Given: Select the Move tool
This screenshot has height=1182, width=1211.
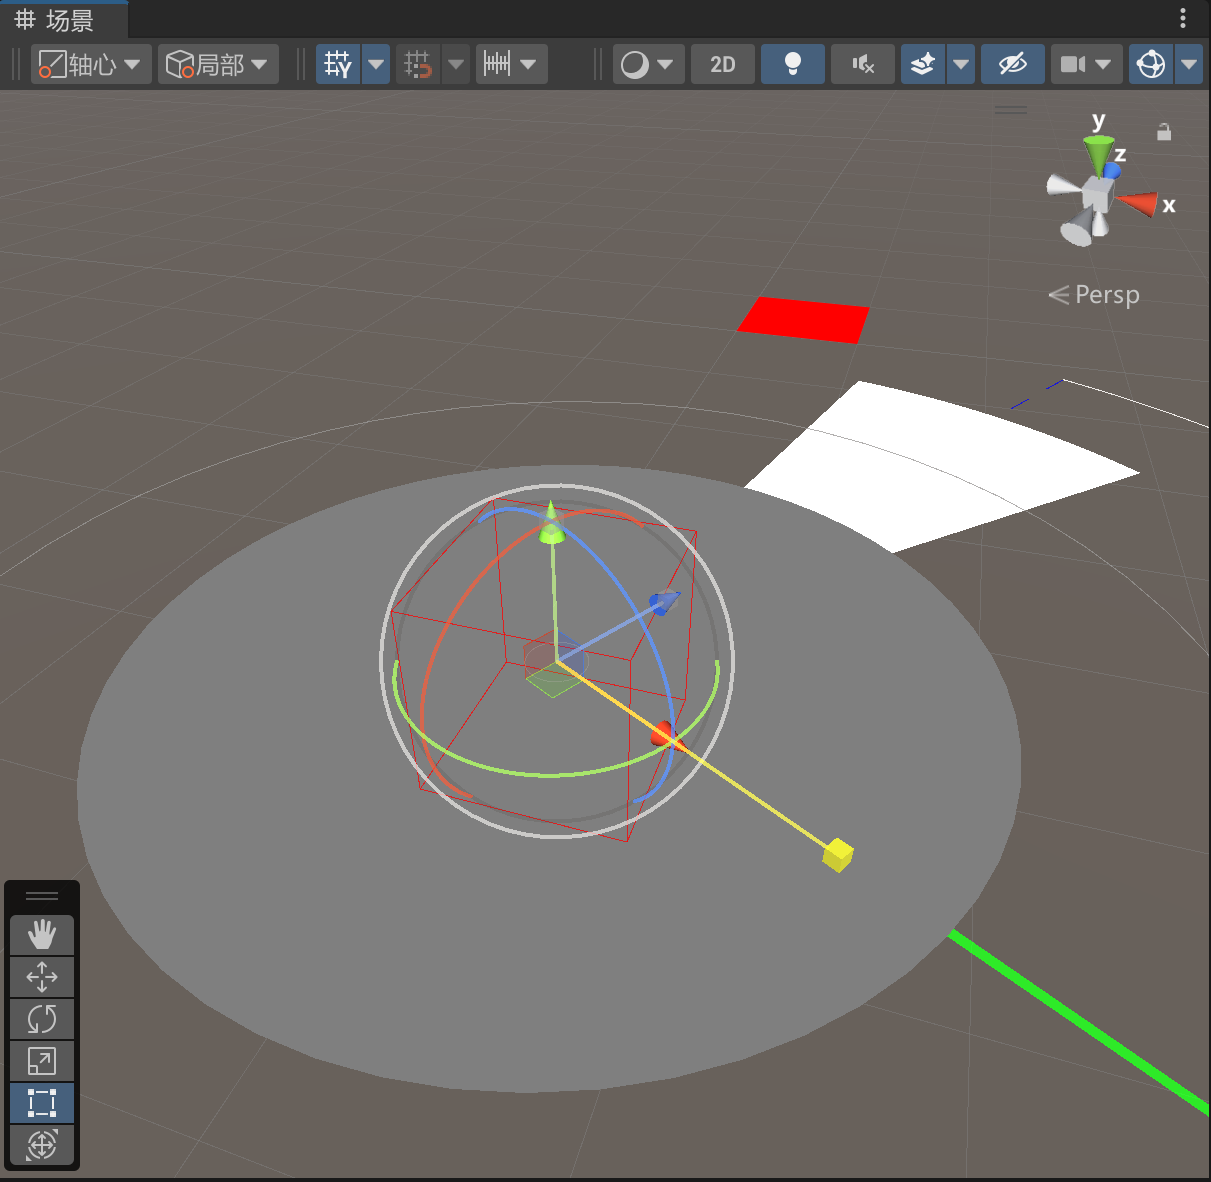Looking at the screenshot, I should click(x=41, y=977).
